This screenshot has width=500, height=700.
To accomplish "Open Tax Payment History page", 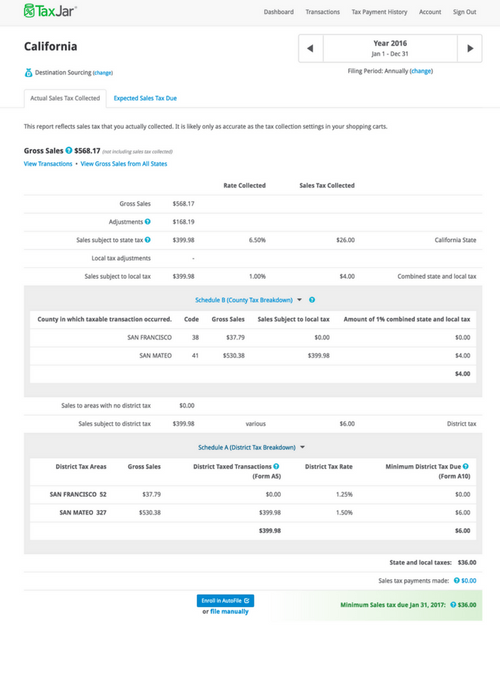I will point(379,12).
